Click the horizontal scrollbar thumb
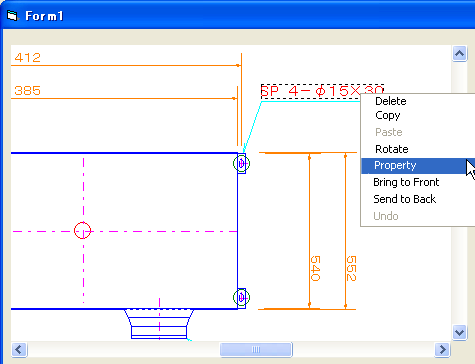475x364 pixels. pos(256,350)
